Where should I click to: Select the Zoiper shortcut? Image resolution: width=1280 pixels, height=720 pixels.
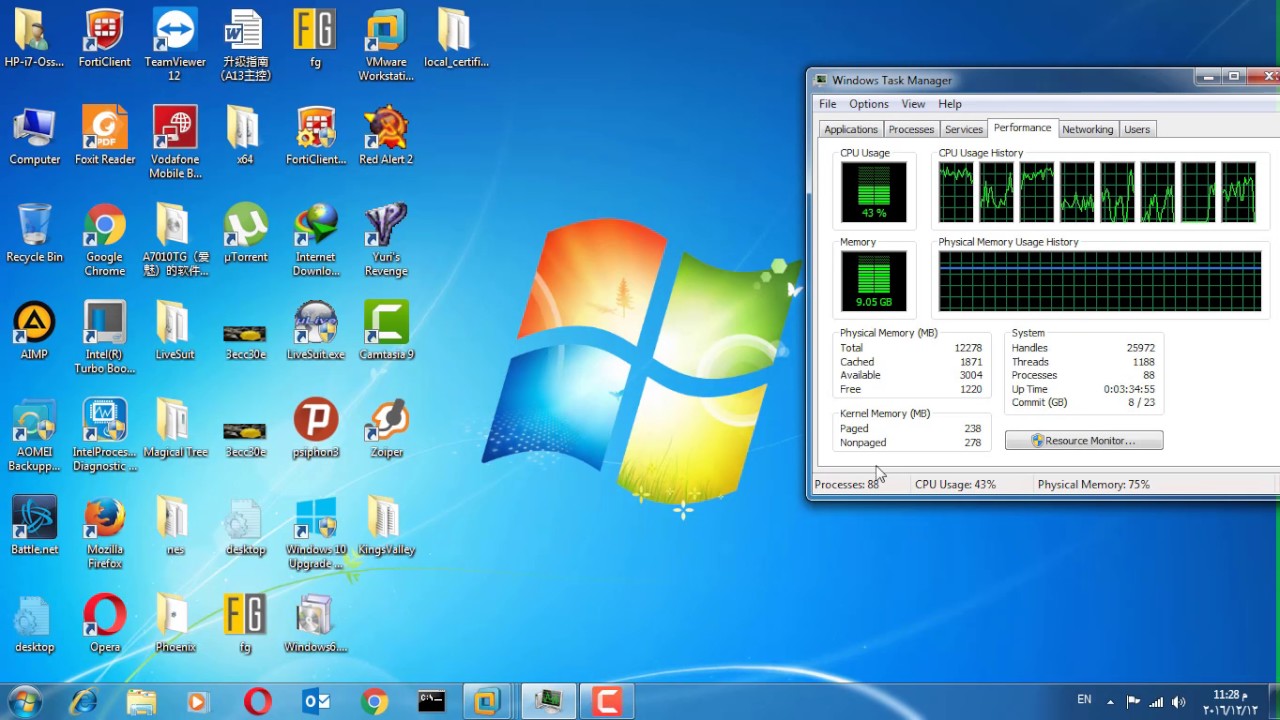(386, 429)
